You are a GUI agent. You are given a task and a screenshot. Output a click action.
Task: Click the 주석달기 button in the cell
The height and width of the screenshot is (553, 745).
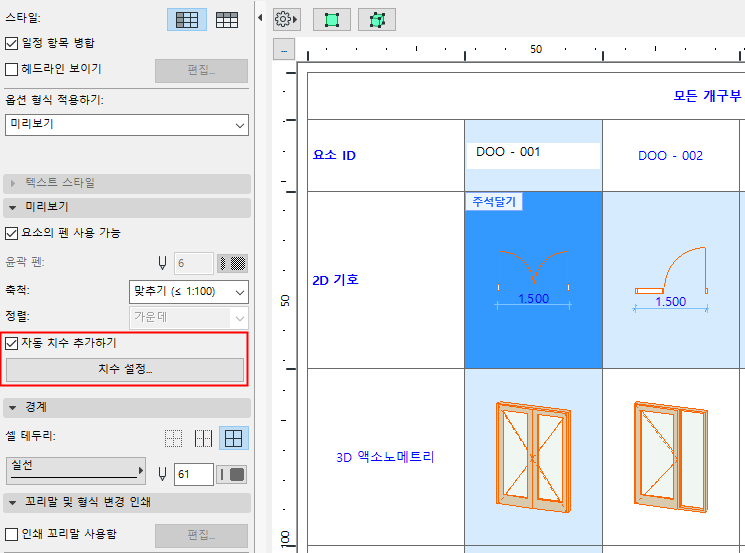click(x=494, y=202)
